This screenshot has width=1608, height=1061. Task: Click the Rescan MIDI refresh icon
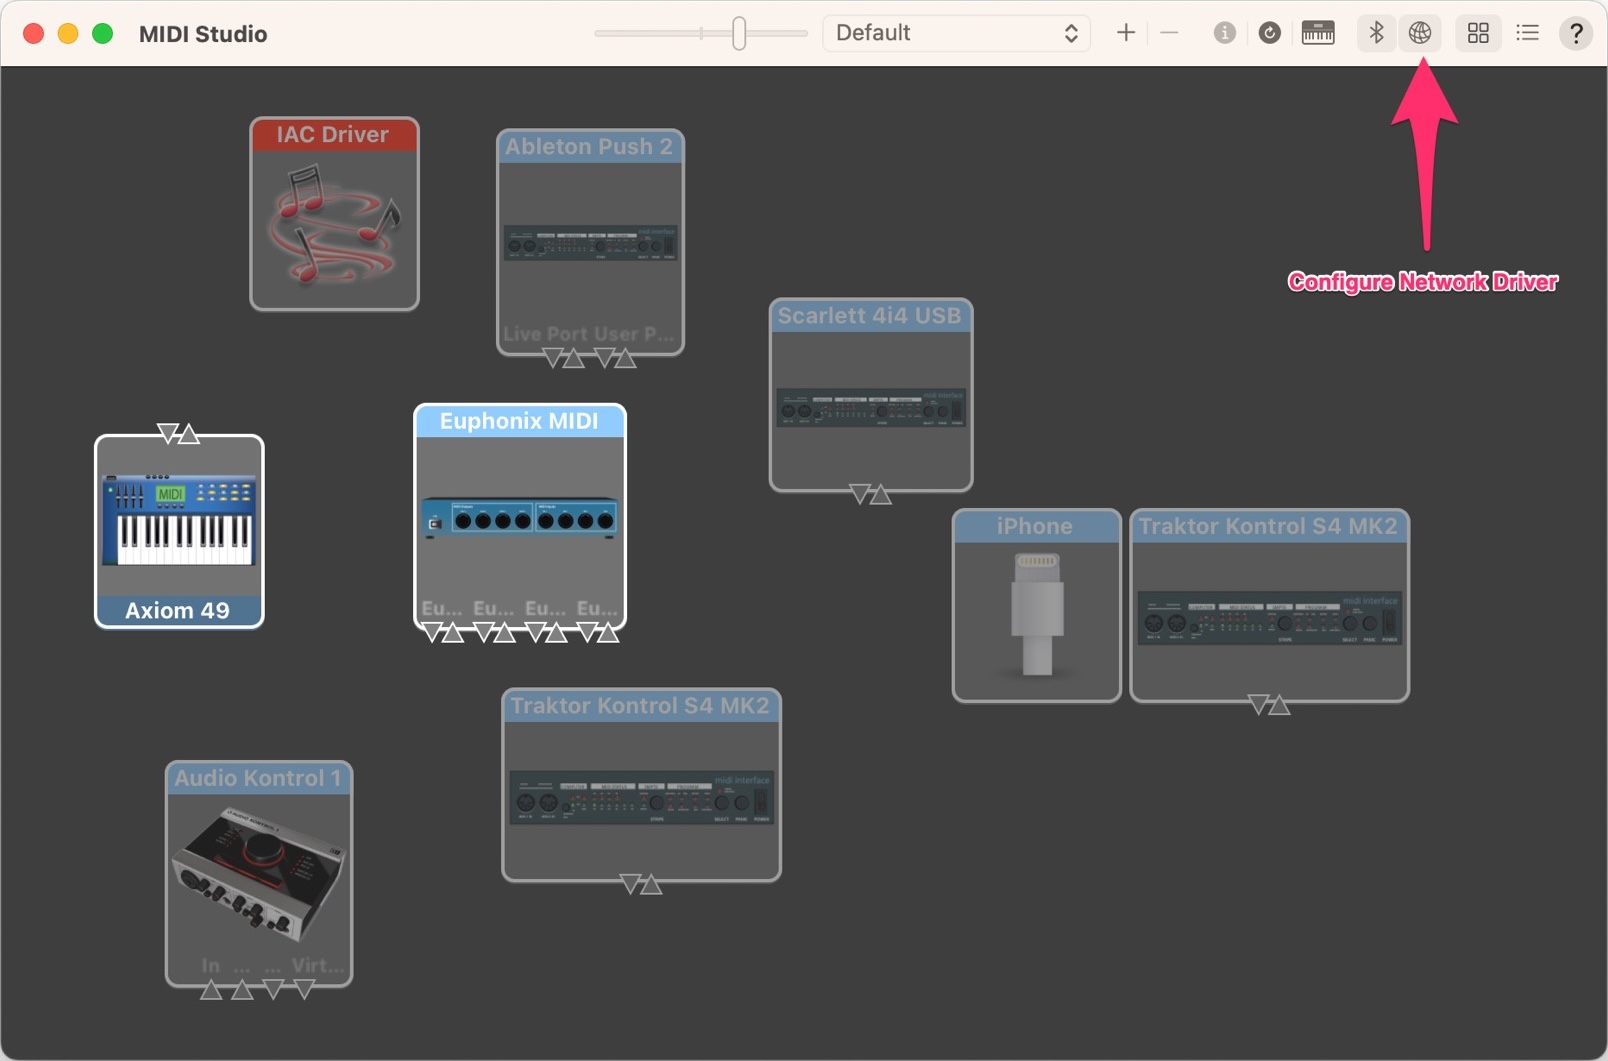(1270, 33)
